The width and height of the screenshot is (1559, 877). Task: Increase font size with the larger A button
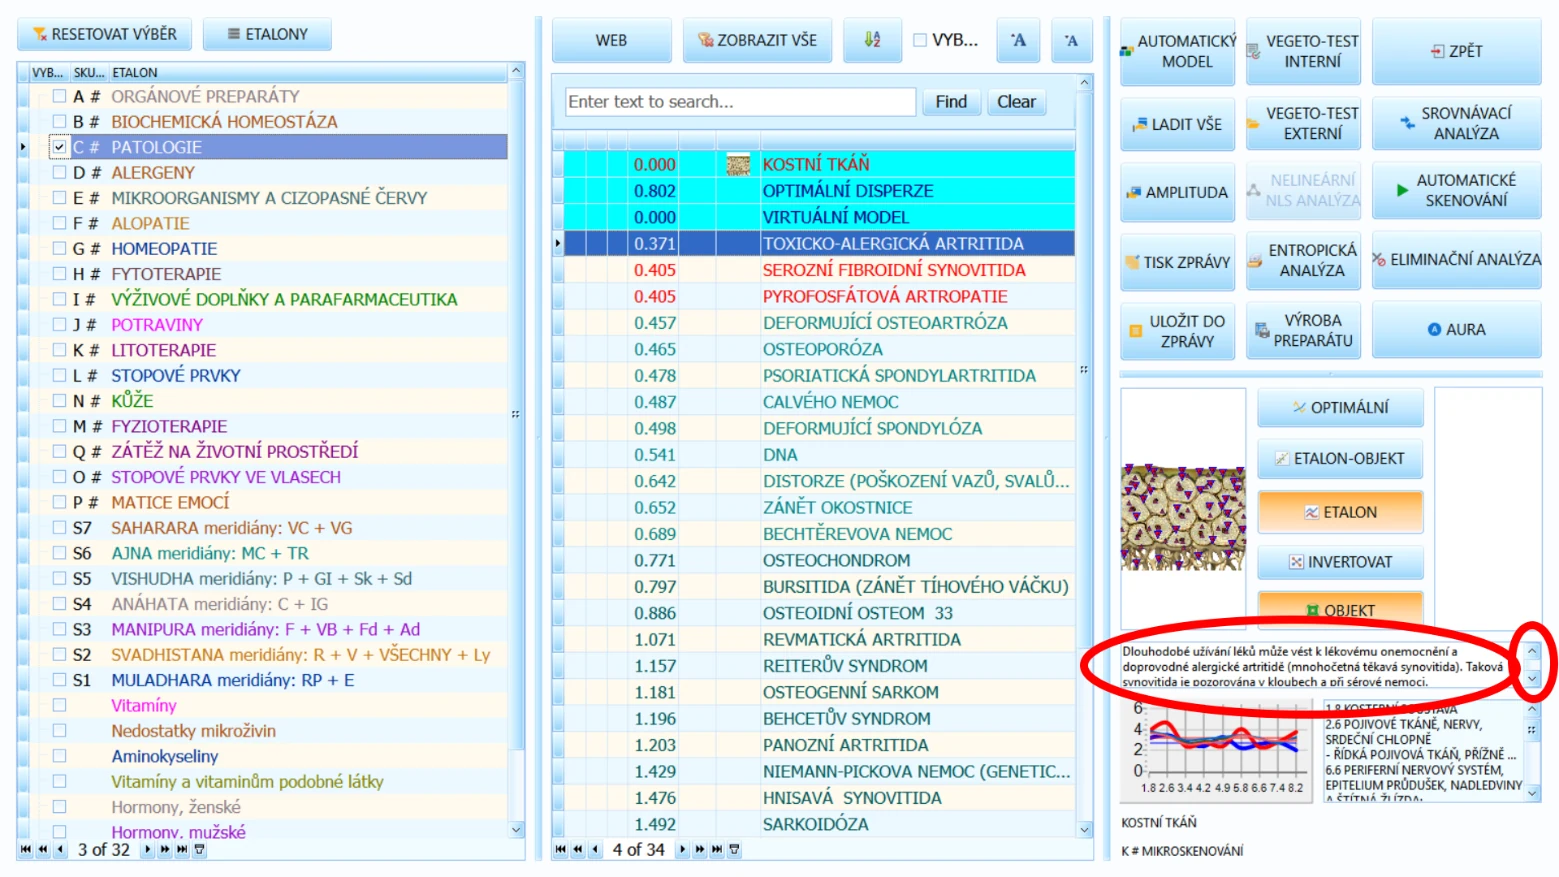pos(1018,41)
